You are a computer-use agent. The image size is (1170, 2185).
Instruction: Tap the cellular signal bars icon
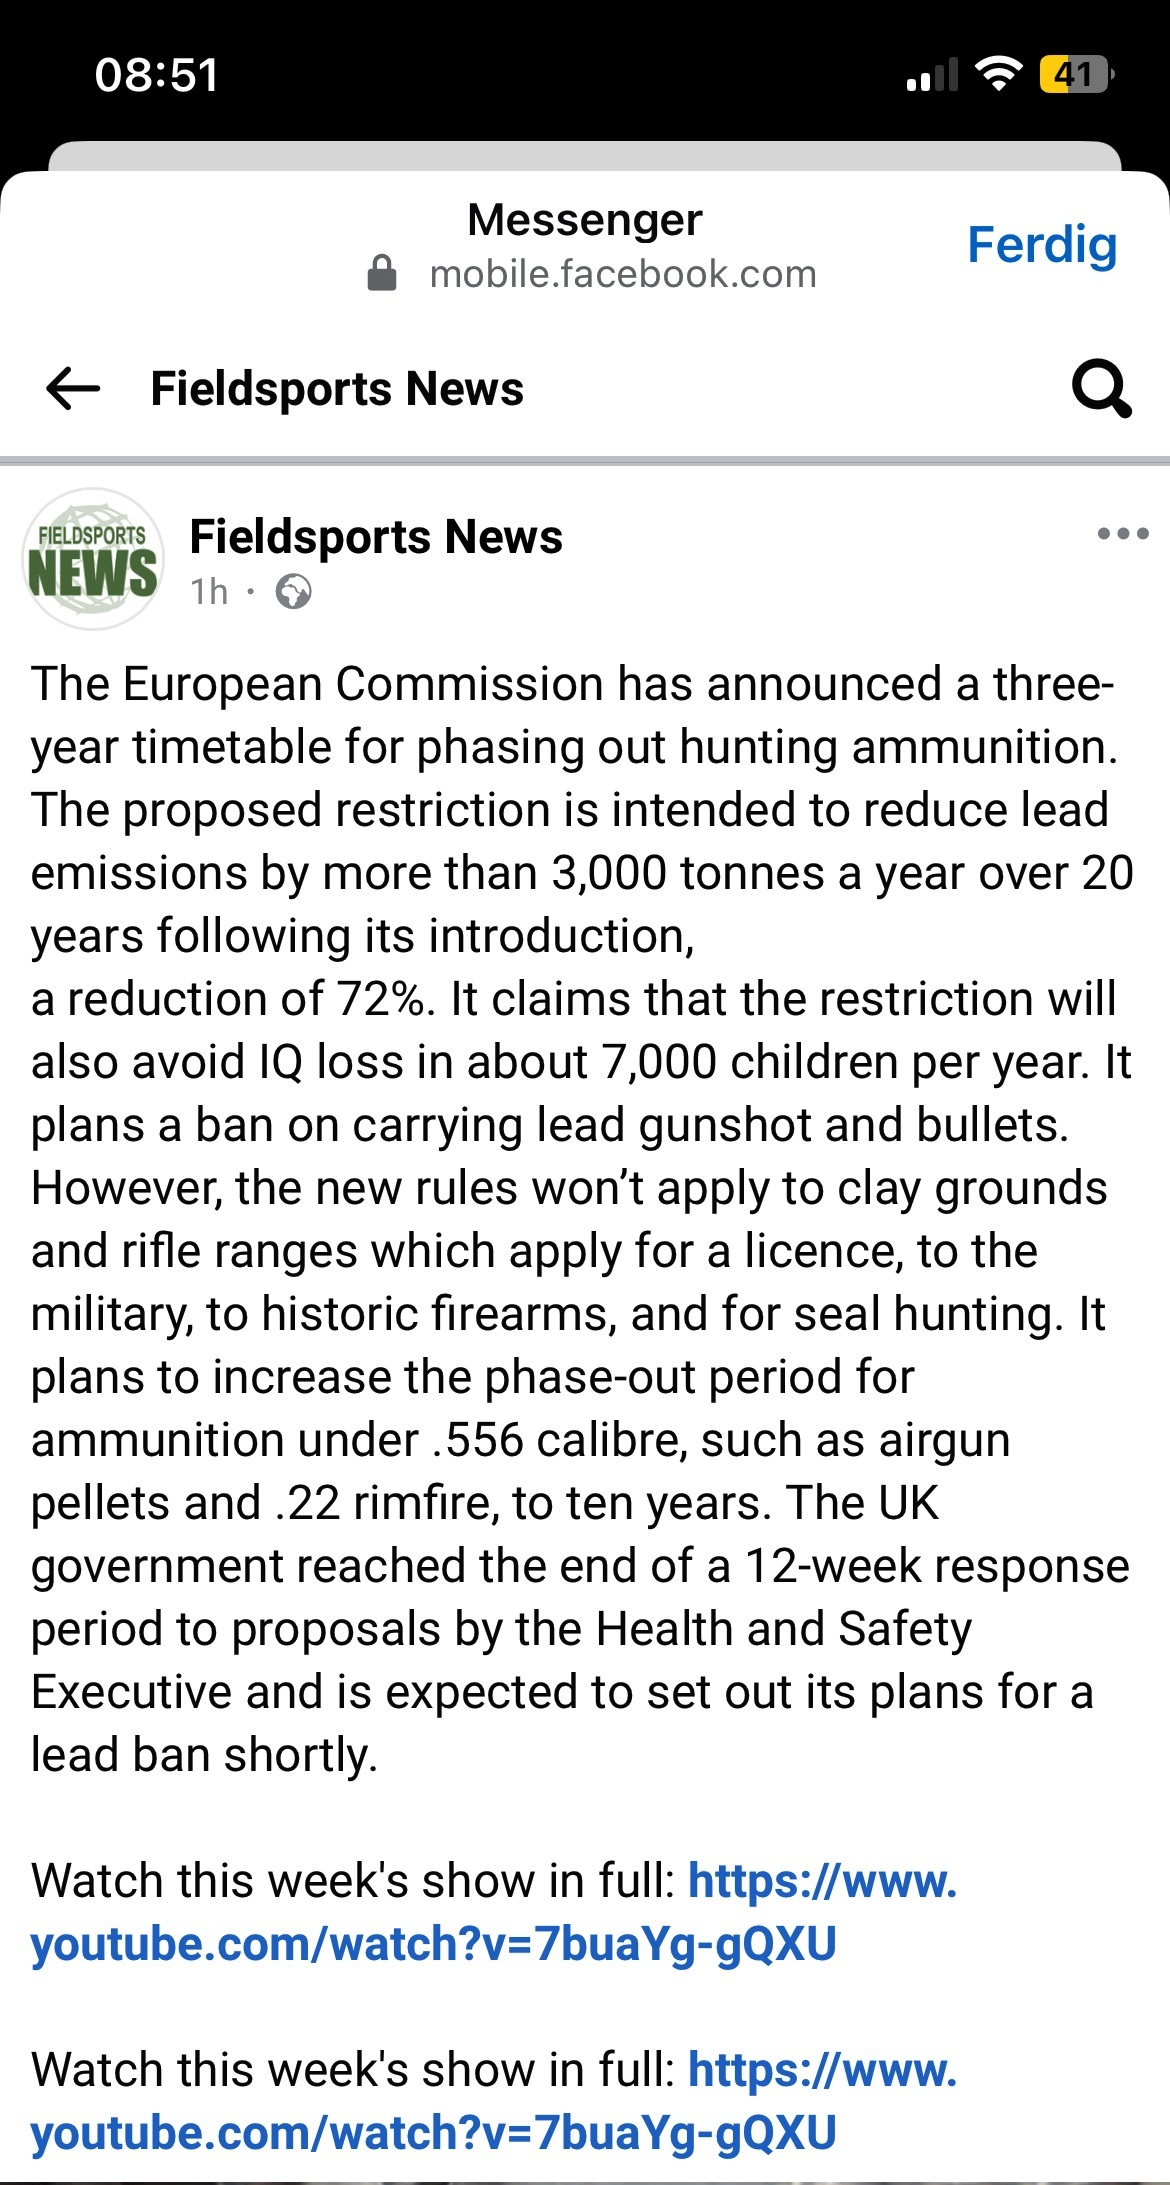pos(931,76)
